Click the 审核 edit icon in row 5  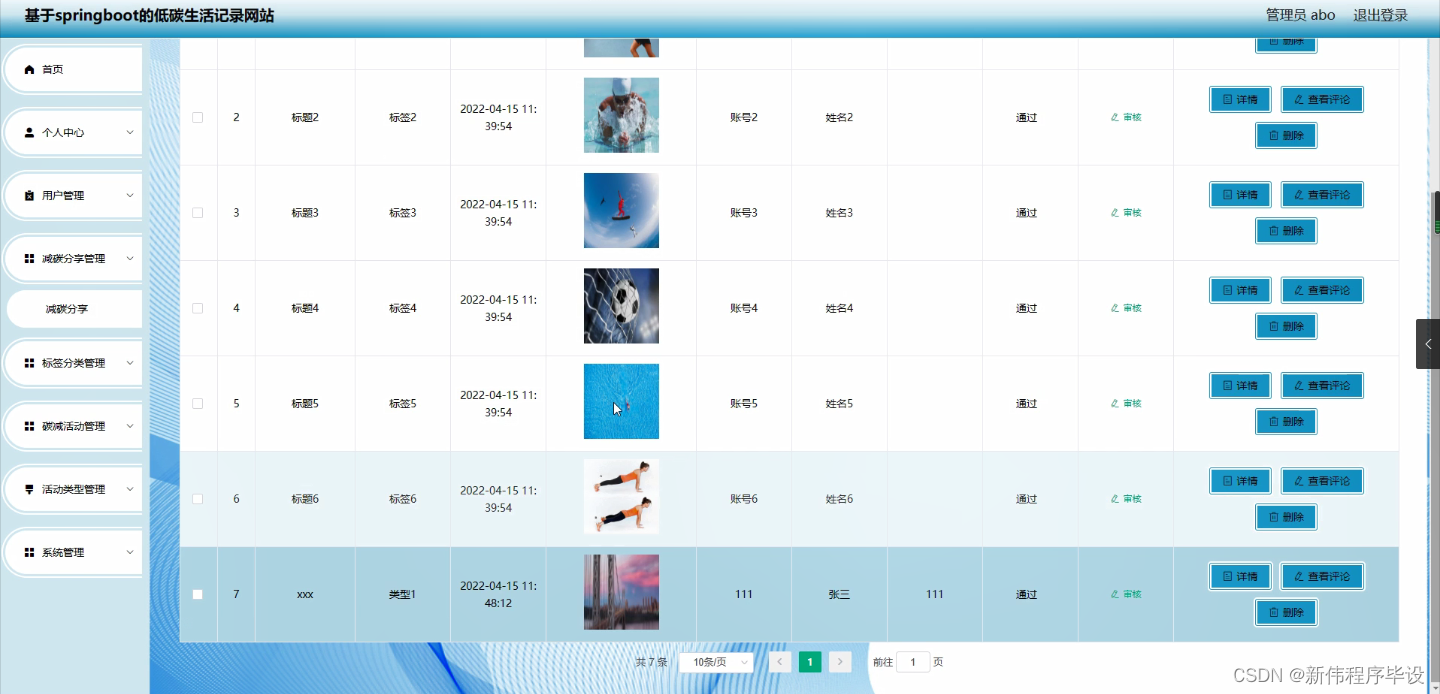point(1115,403)
